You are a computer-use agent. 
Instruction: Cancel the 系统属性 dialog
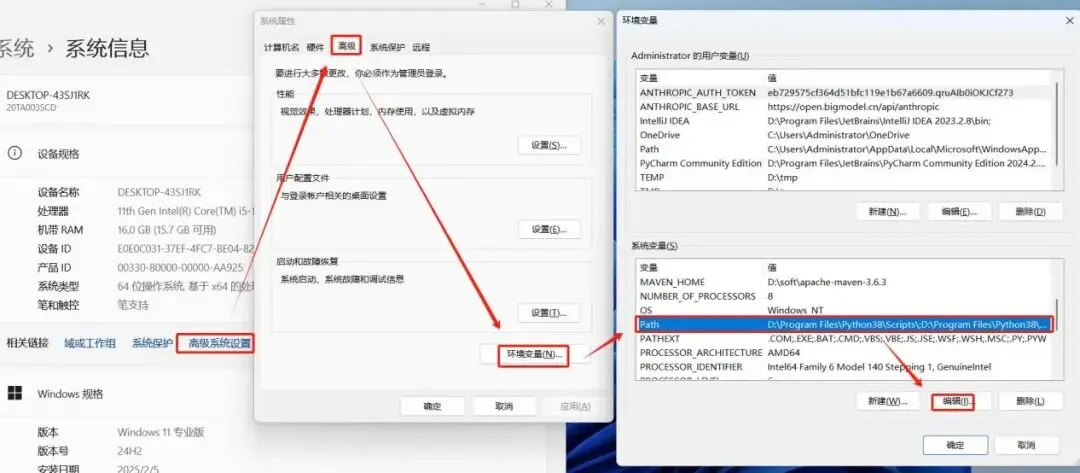(504, 406)
